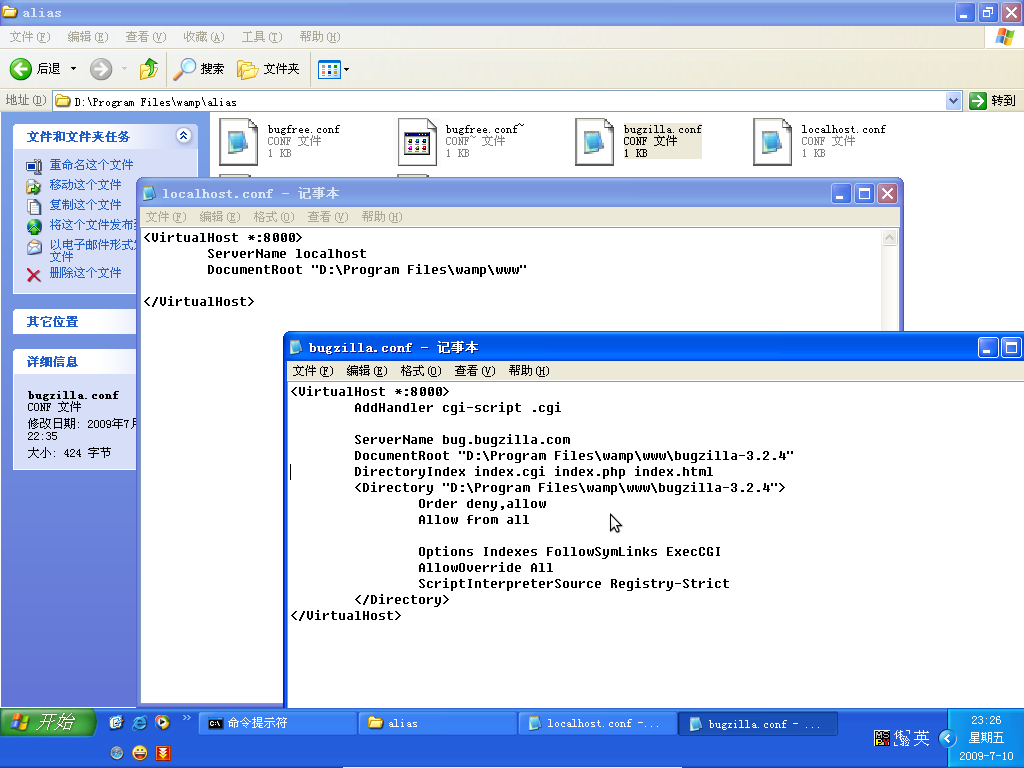The image size is (1024, 768).
Task: Click the ScriptInterpreterSource Registry-Strict line
Action: (x=574, y=583)
